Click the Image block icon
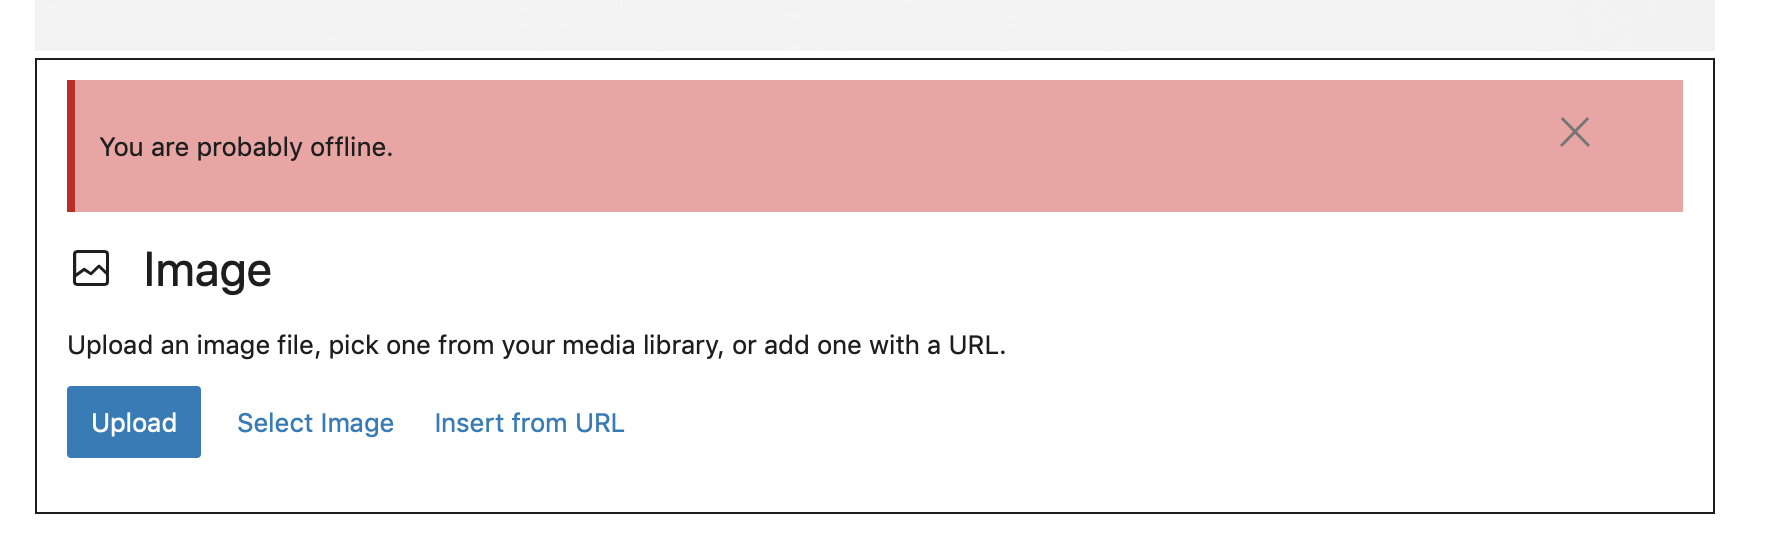Image resolution: width=1778 pixels, height=545 pixels. pyautogui.click(x=91, y=269)
